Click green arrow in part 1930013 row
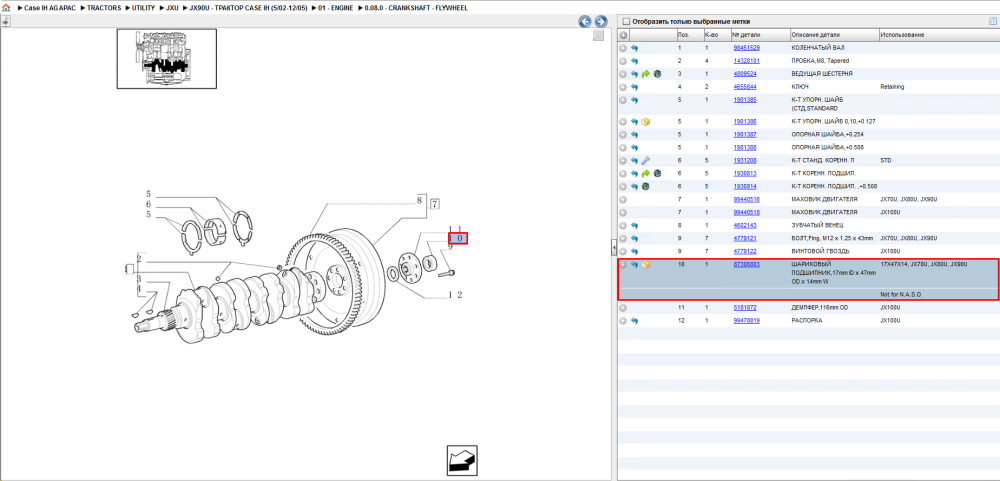This screenshot has width=1000, height=481. click(645, 173)
